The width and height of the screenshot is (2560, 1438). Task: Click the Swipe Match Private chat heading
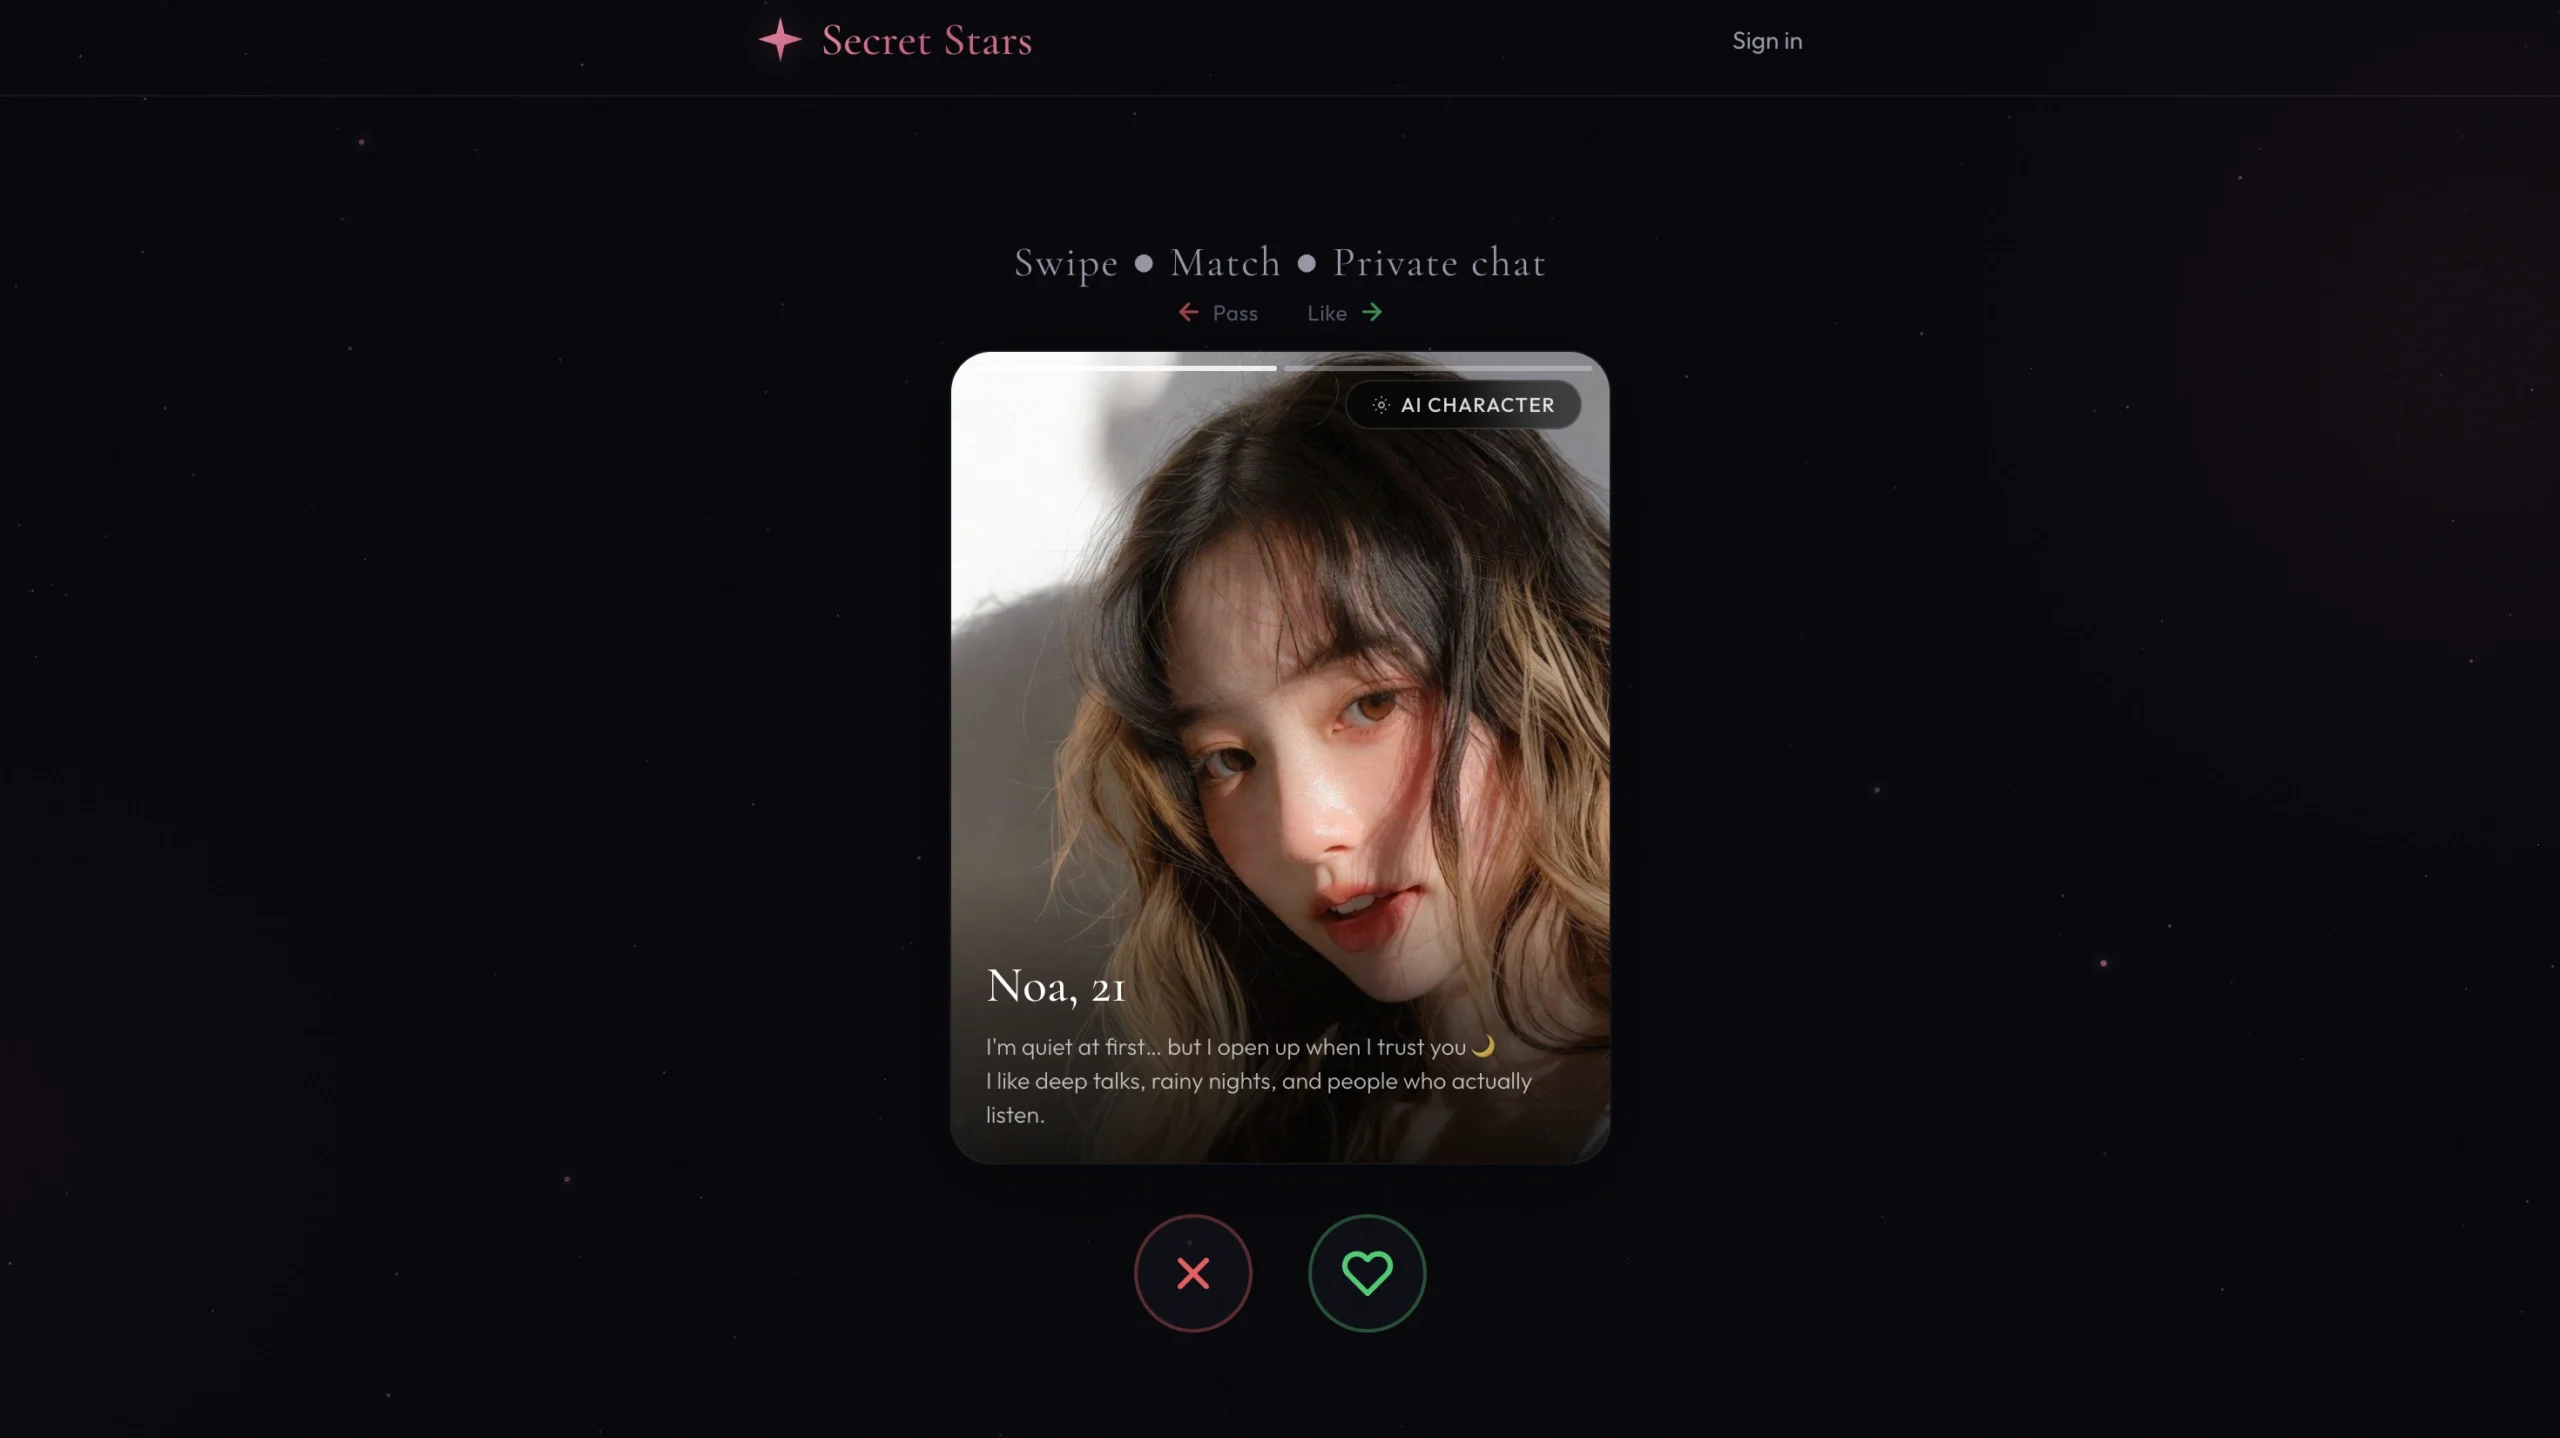[x=1280, y=263]
